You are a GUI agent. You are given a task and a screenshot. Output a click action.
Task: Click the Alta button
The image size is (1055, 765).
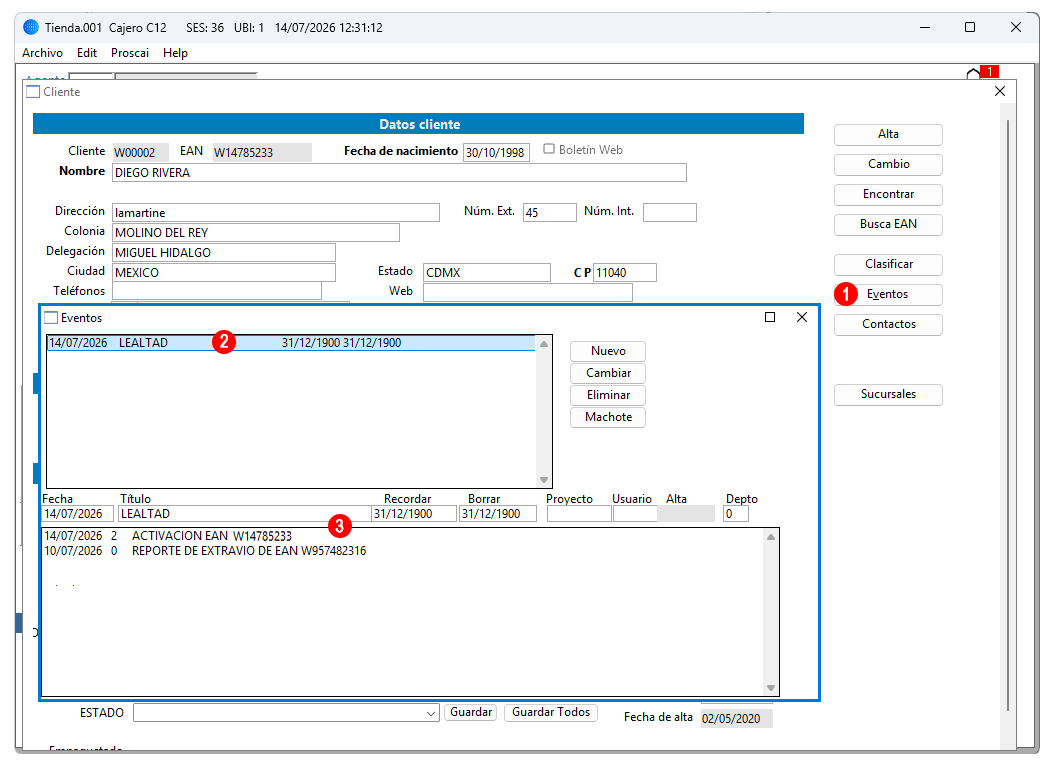[x=888, y=134]
